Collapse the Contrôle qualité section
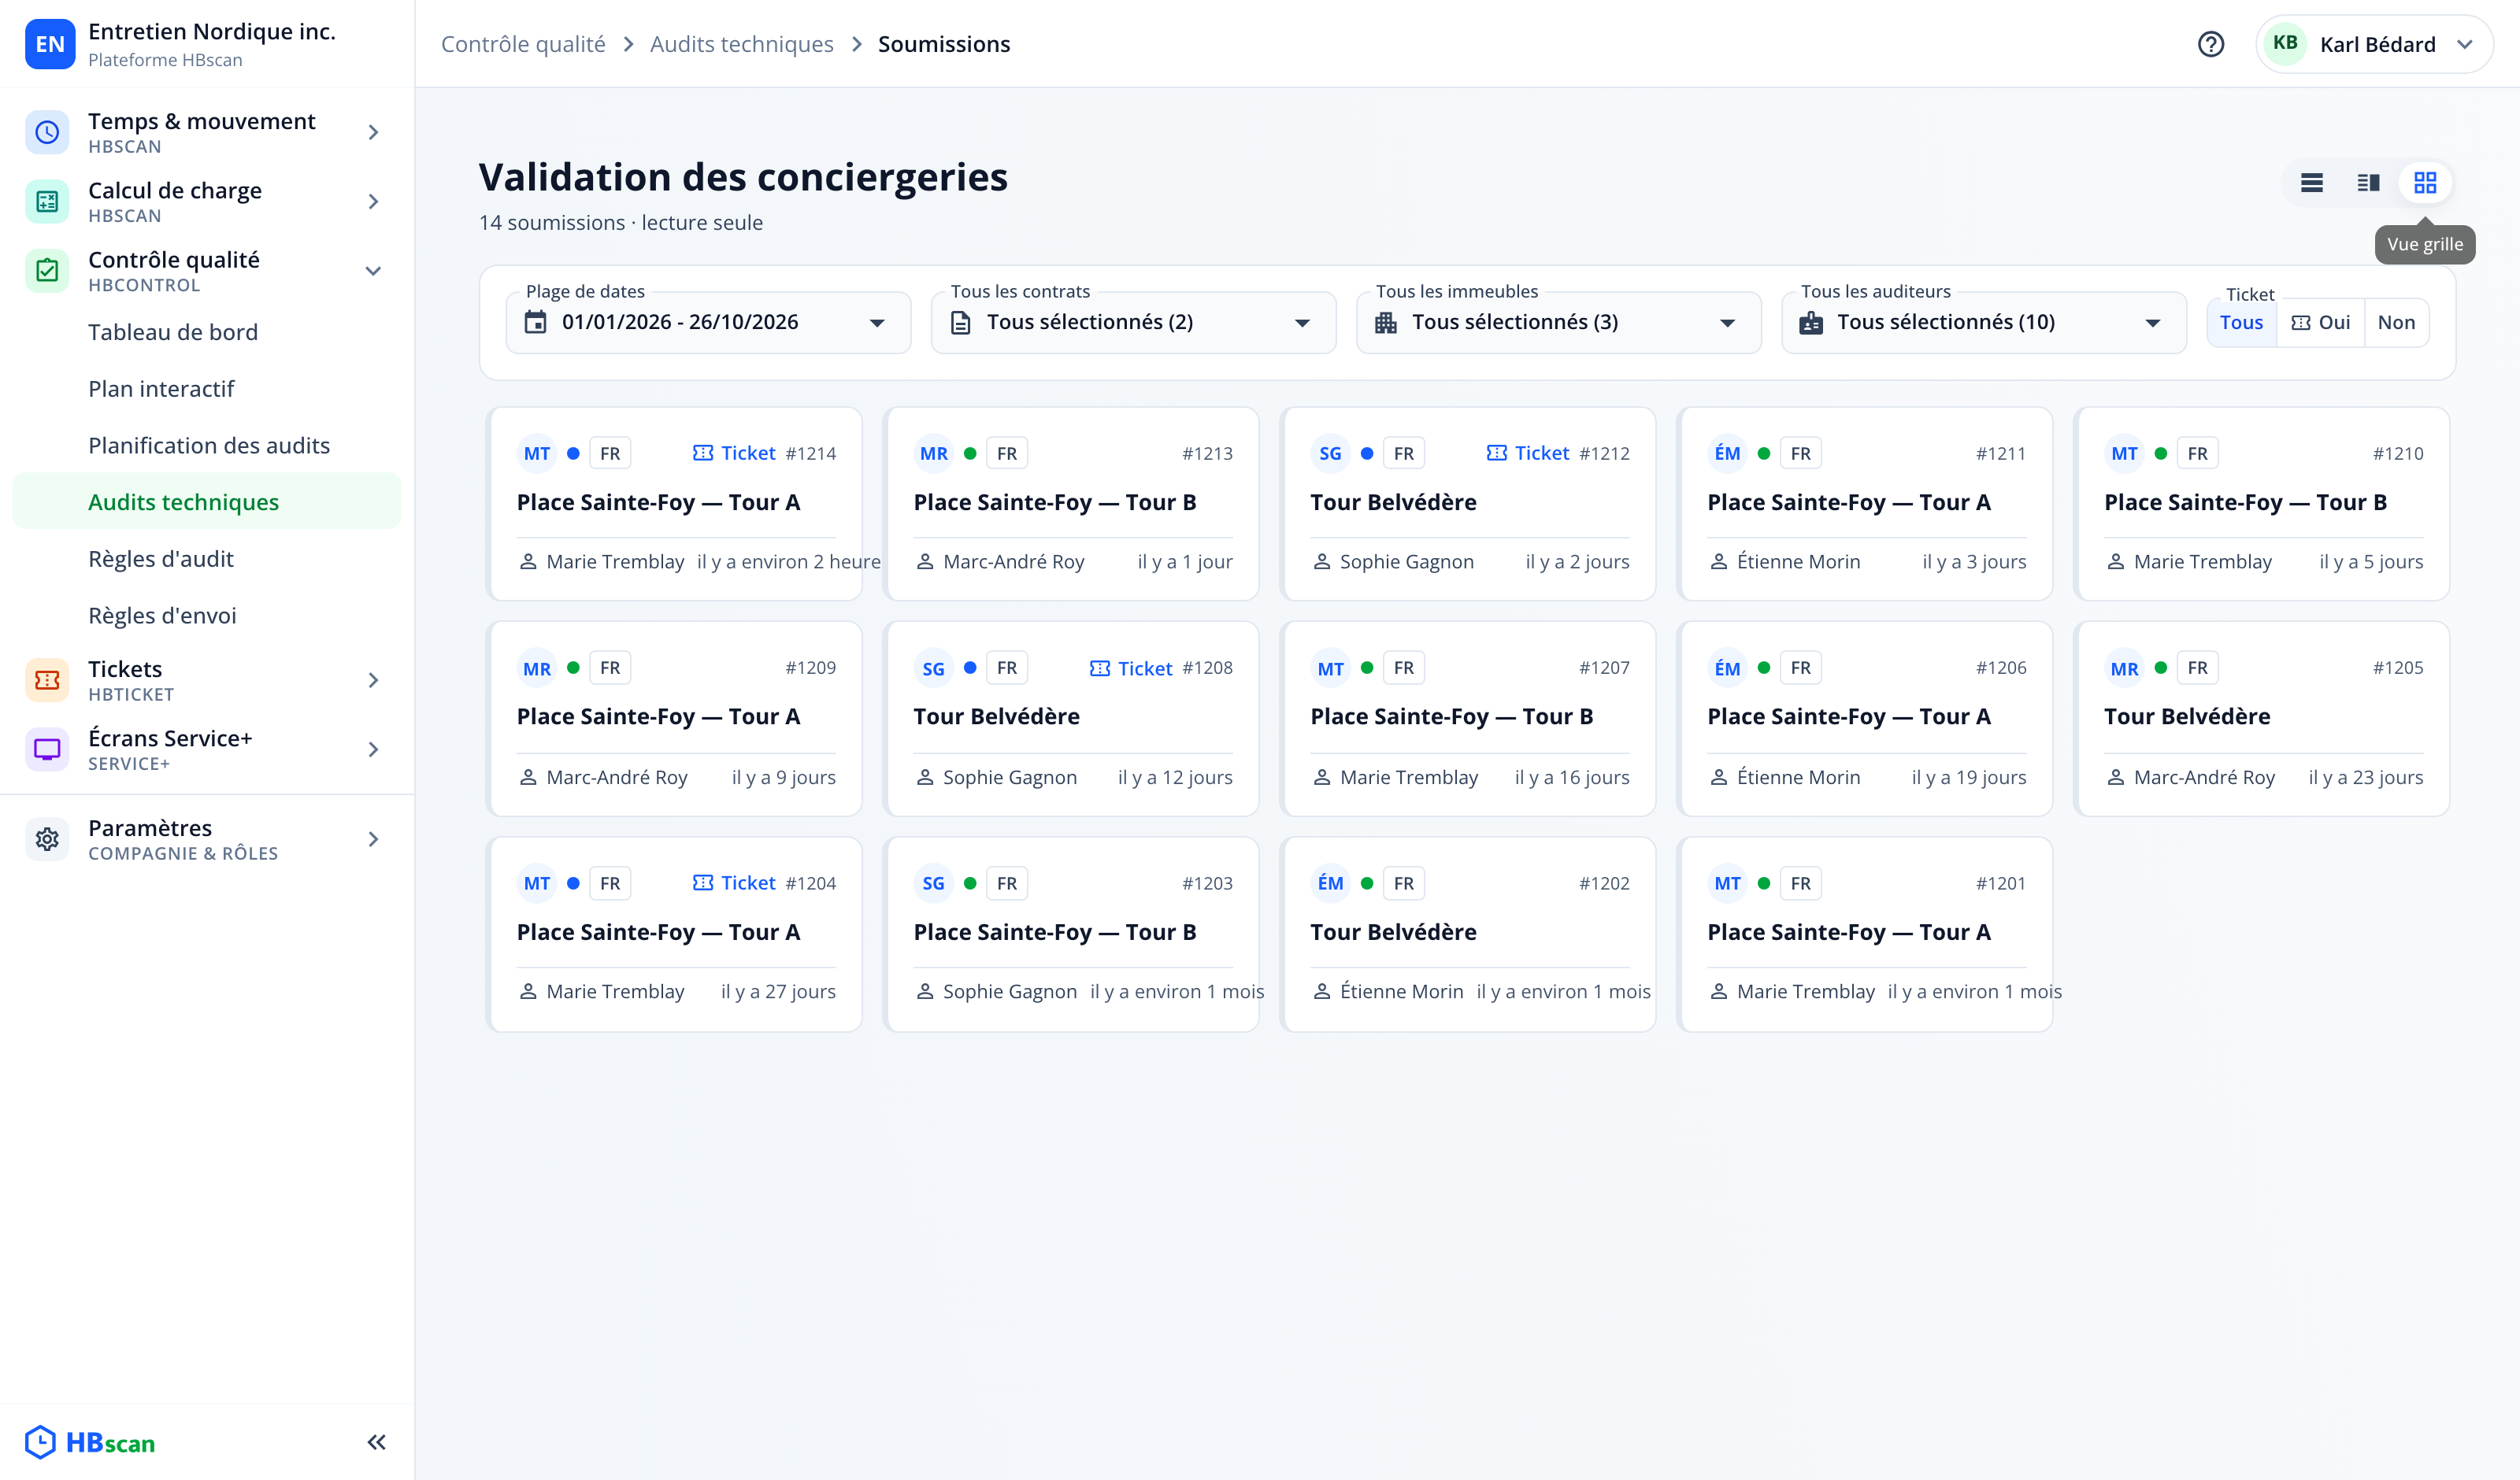Image resolution: width=2520 pixels, height=1480 pixels. pos(373,270)
